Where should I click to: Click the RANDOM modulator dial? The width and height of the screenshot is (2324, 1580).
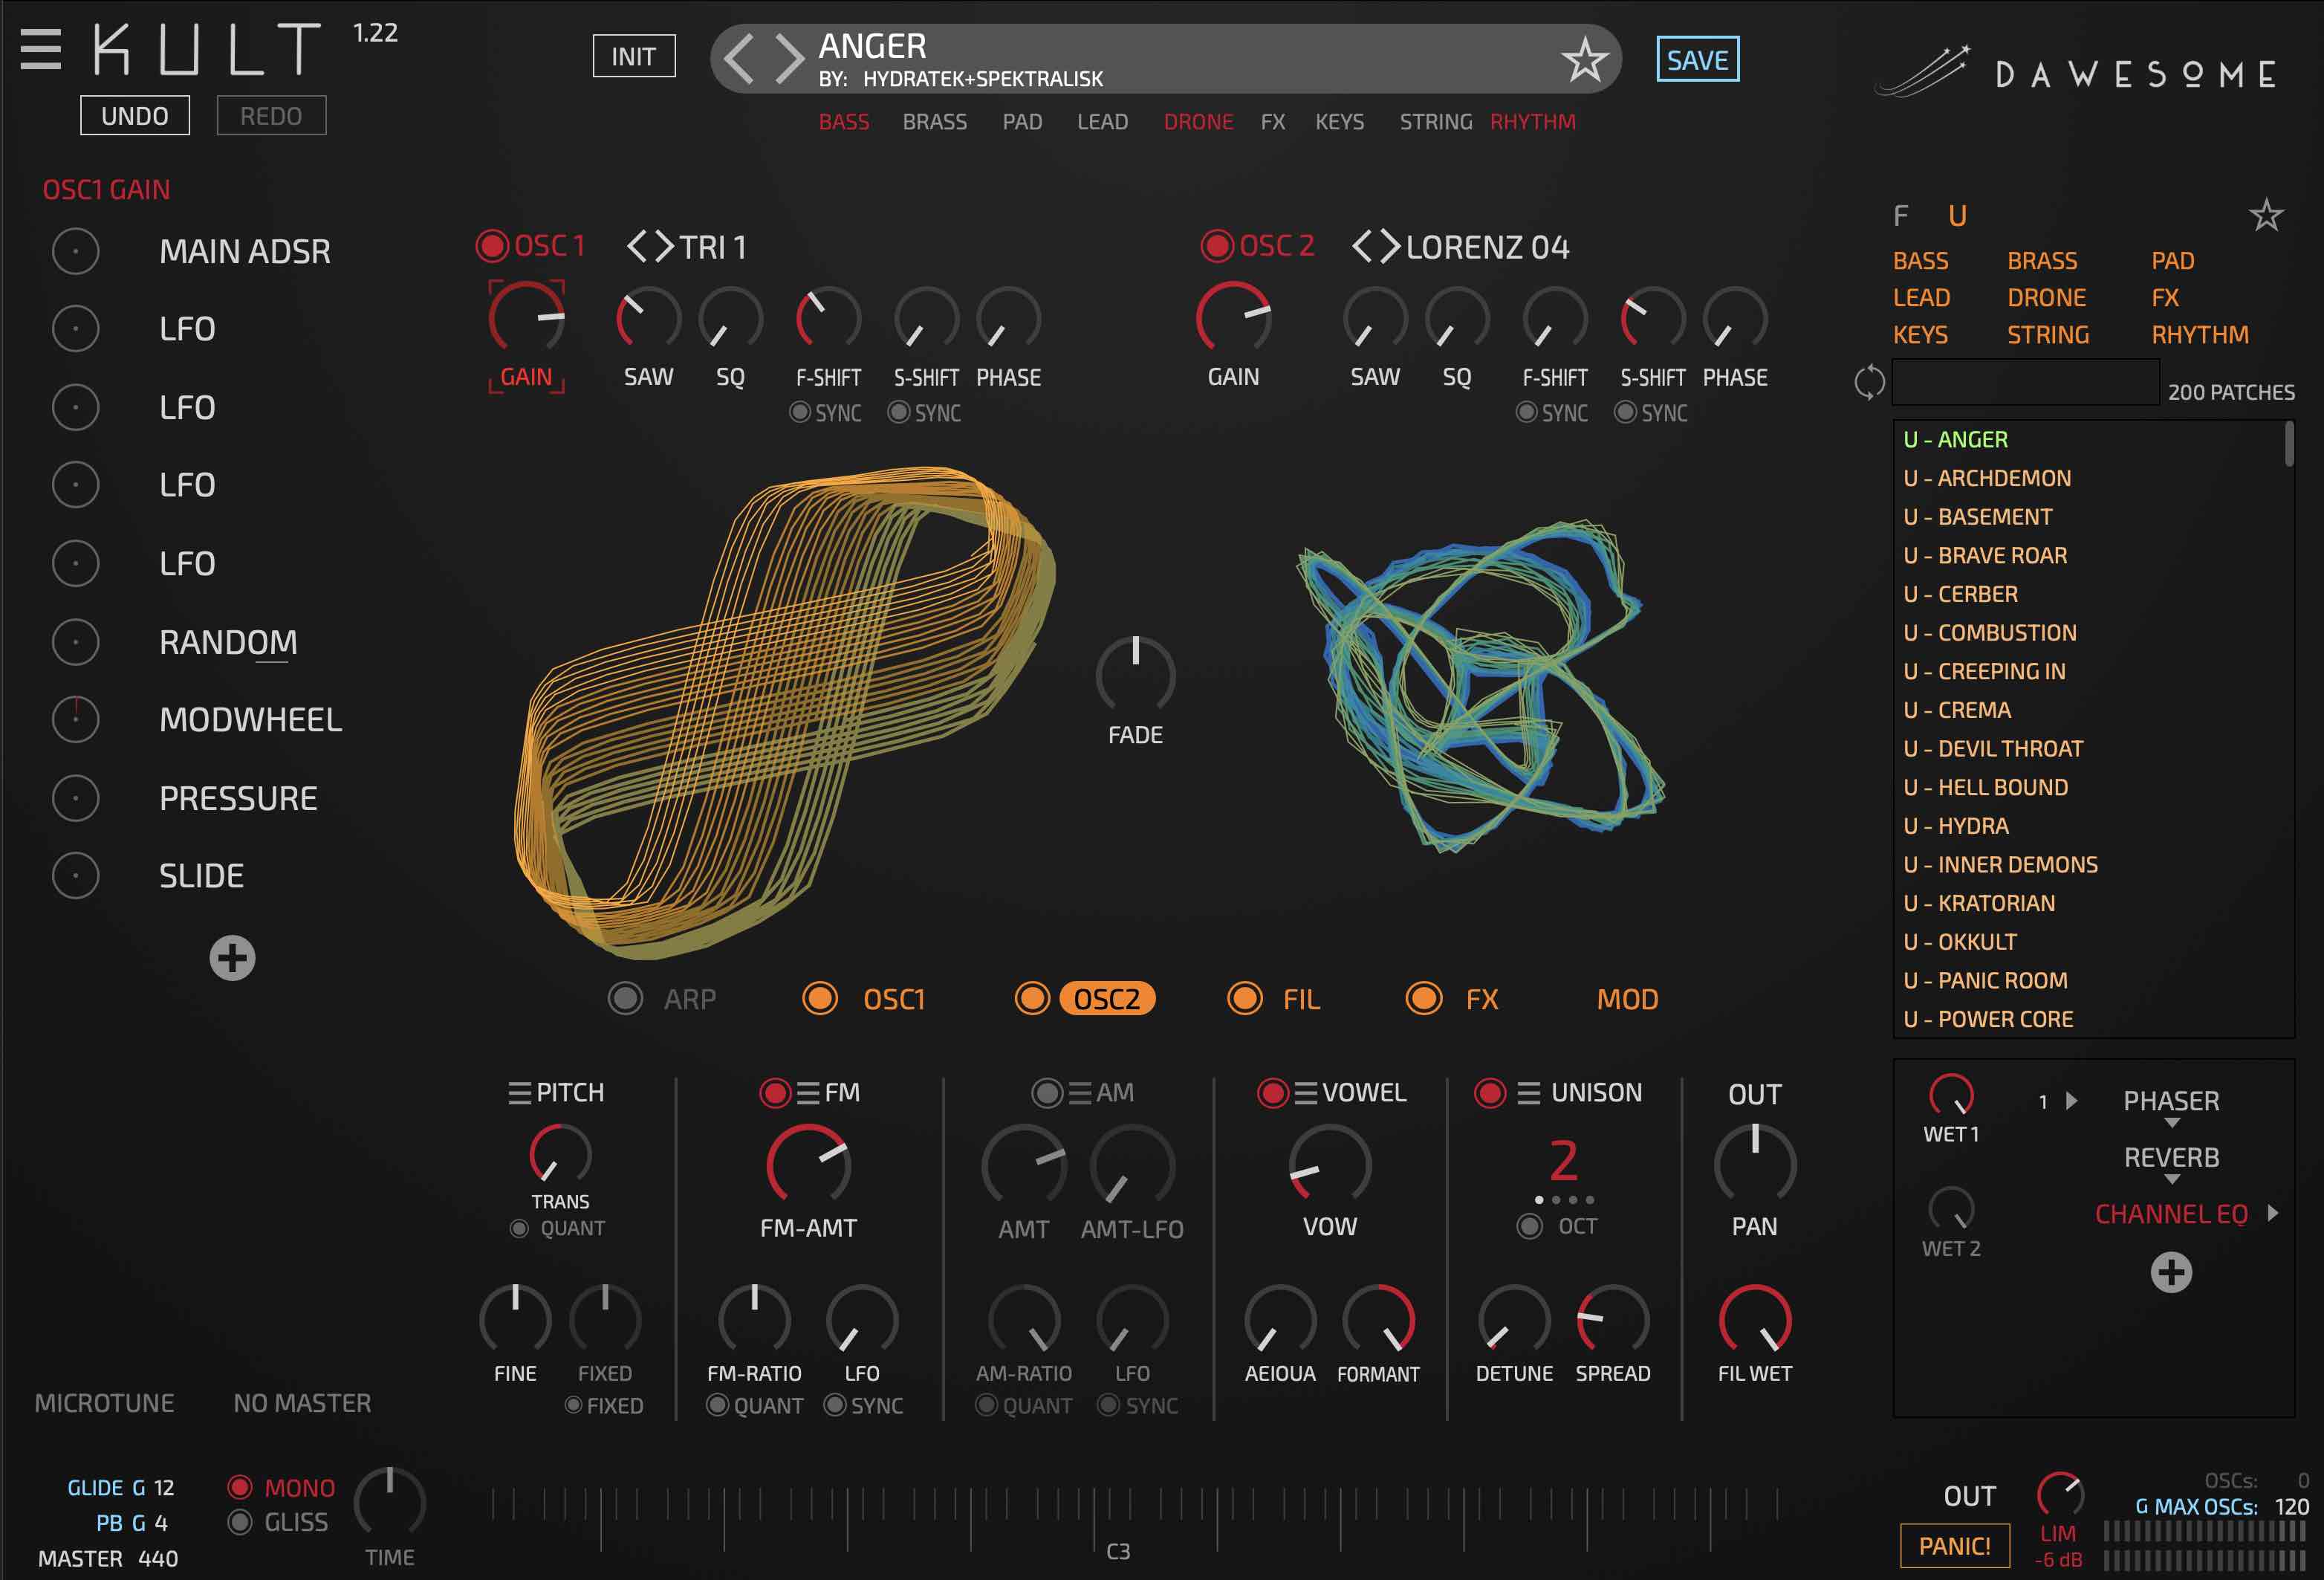pos(75,642)
